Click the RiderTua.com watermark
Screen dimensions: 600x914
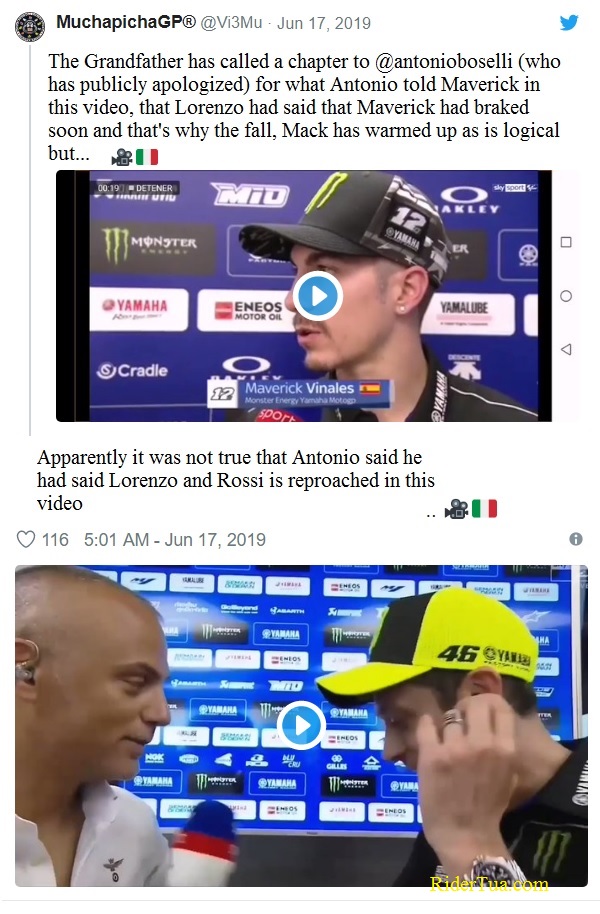[x=489, y=884]
